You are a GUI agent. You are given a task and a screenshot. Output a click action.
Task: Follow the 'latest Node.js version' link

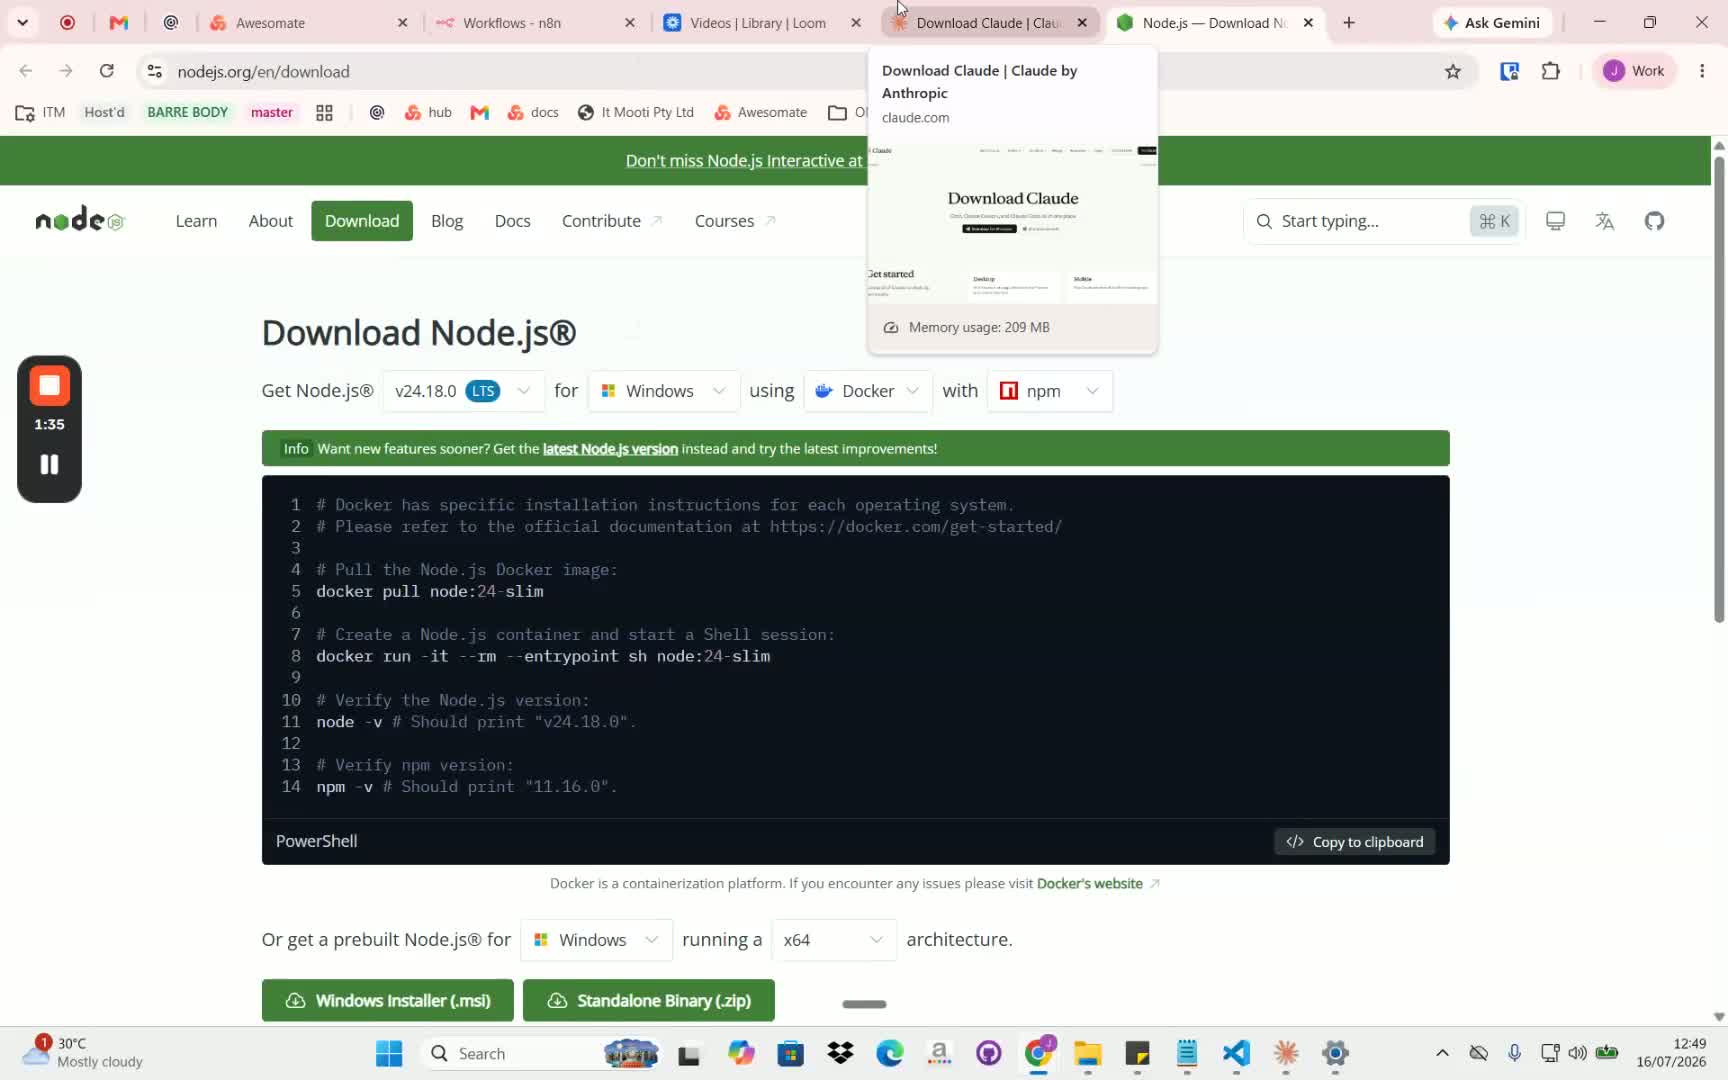(610, 449)
